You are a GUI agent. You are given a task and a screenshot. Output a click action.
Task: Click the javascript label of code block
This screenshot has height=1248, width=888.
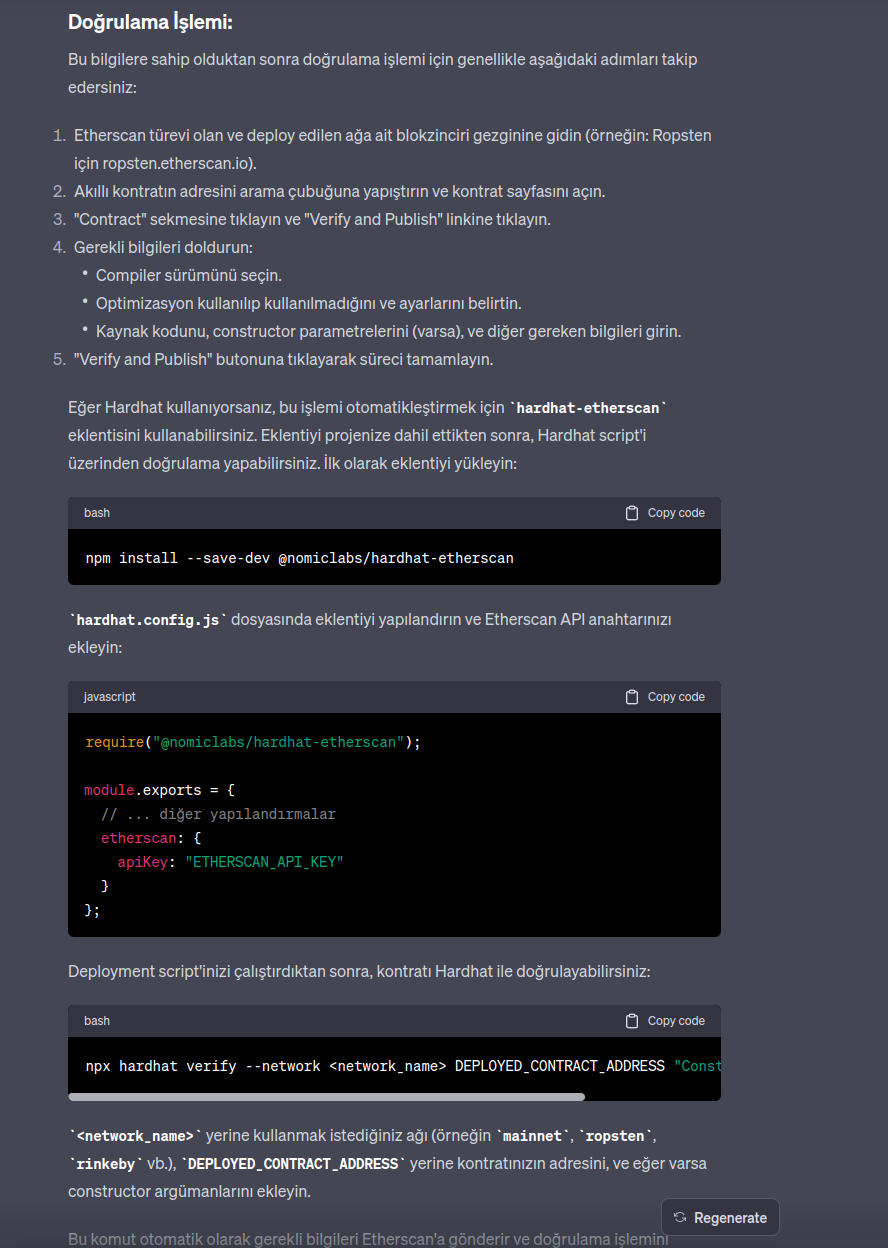pyautogui.click(x=110, y=697)
